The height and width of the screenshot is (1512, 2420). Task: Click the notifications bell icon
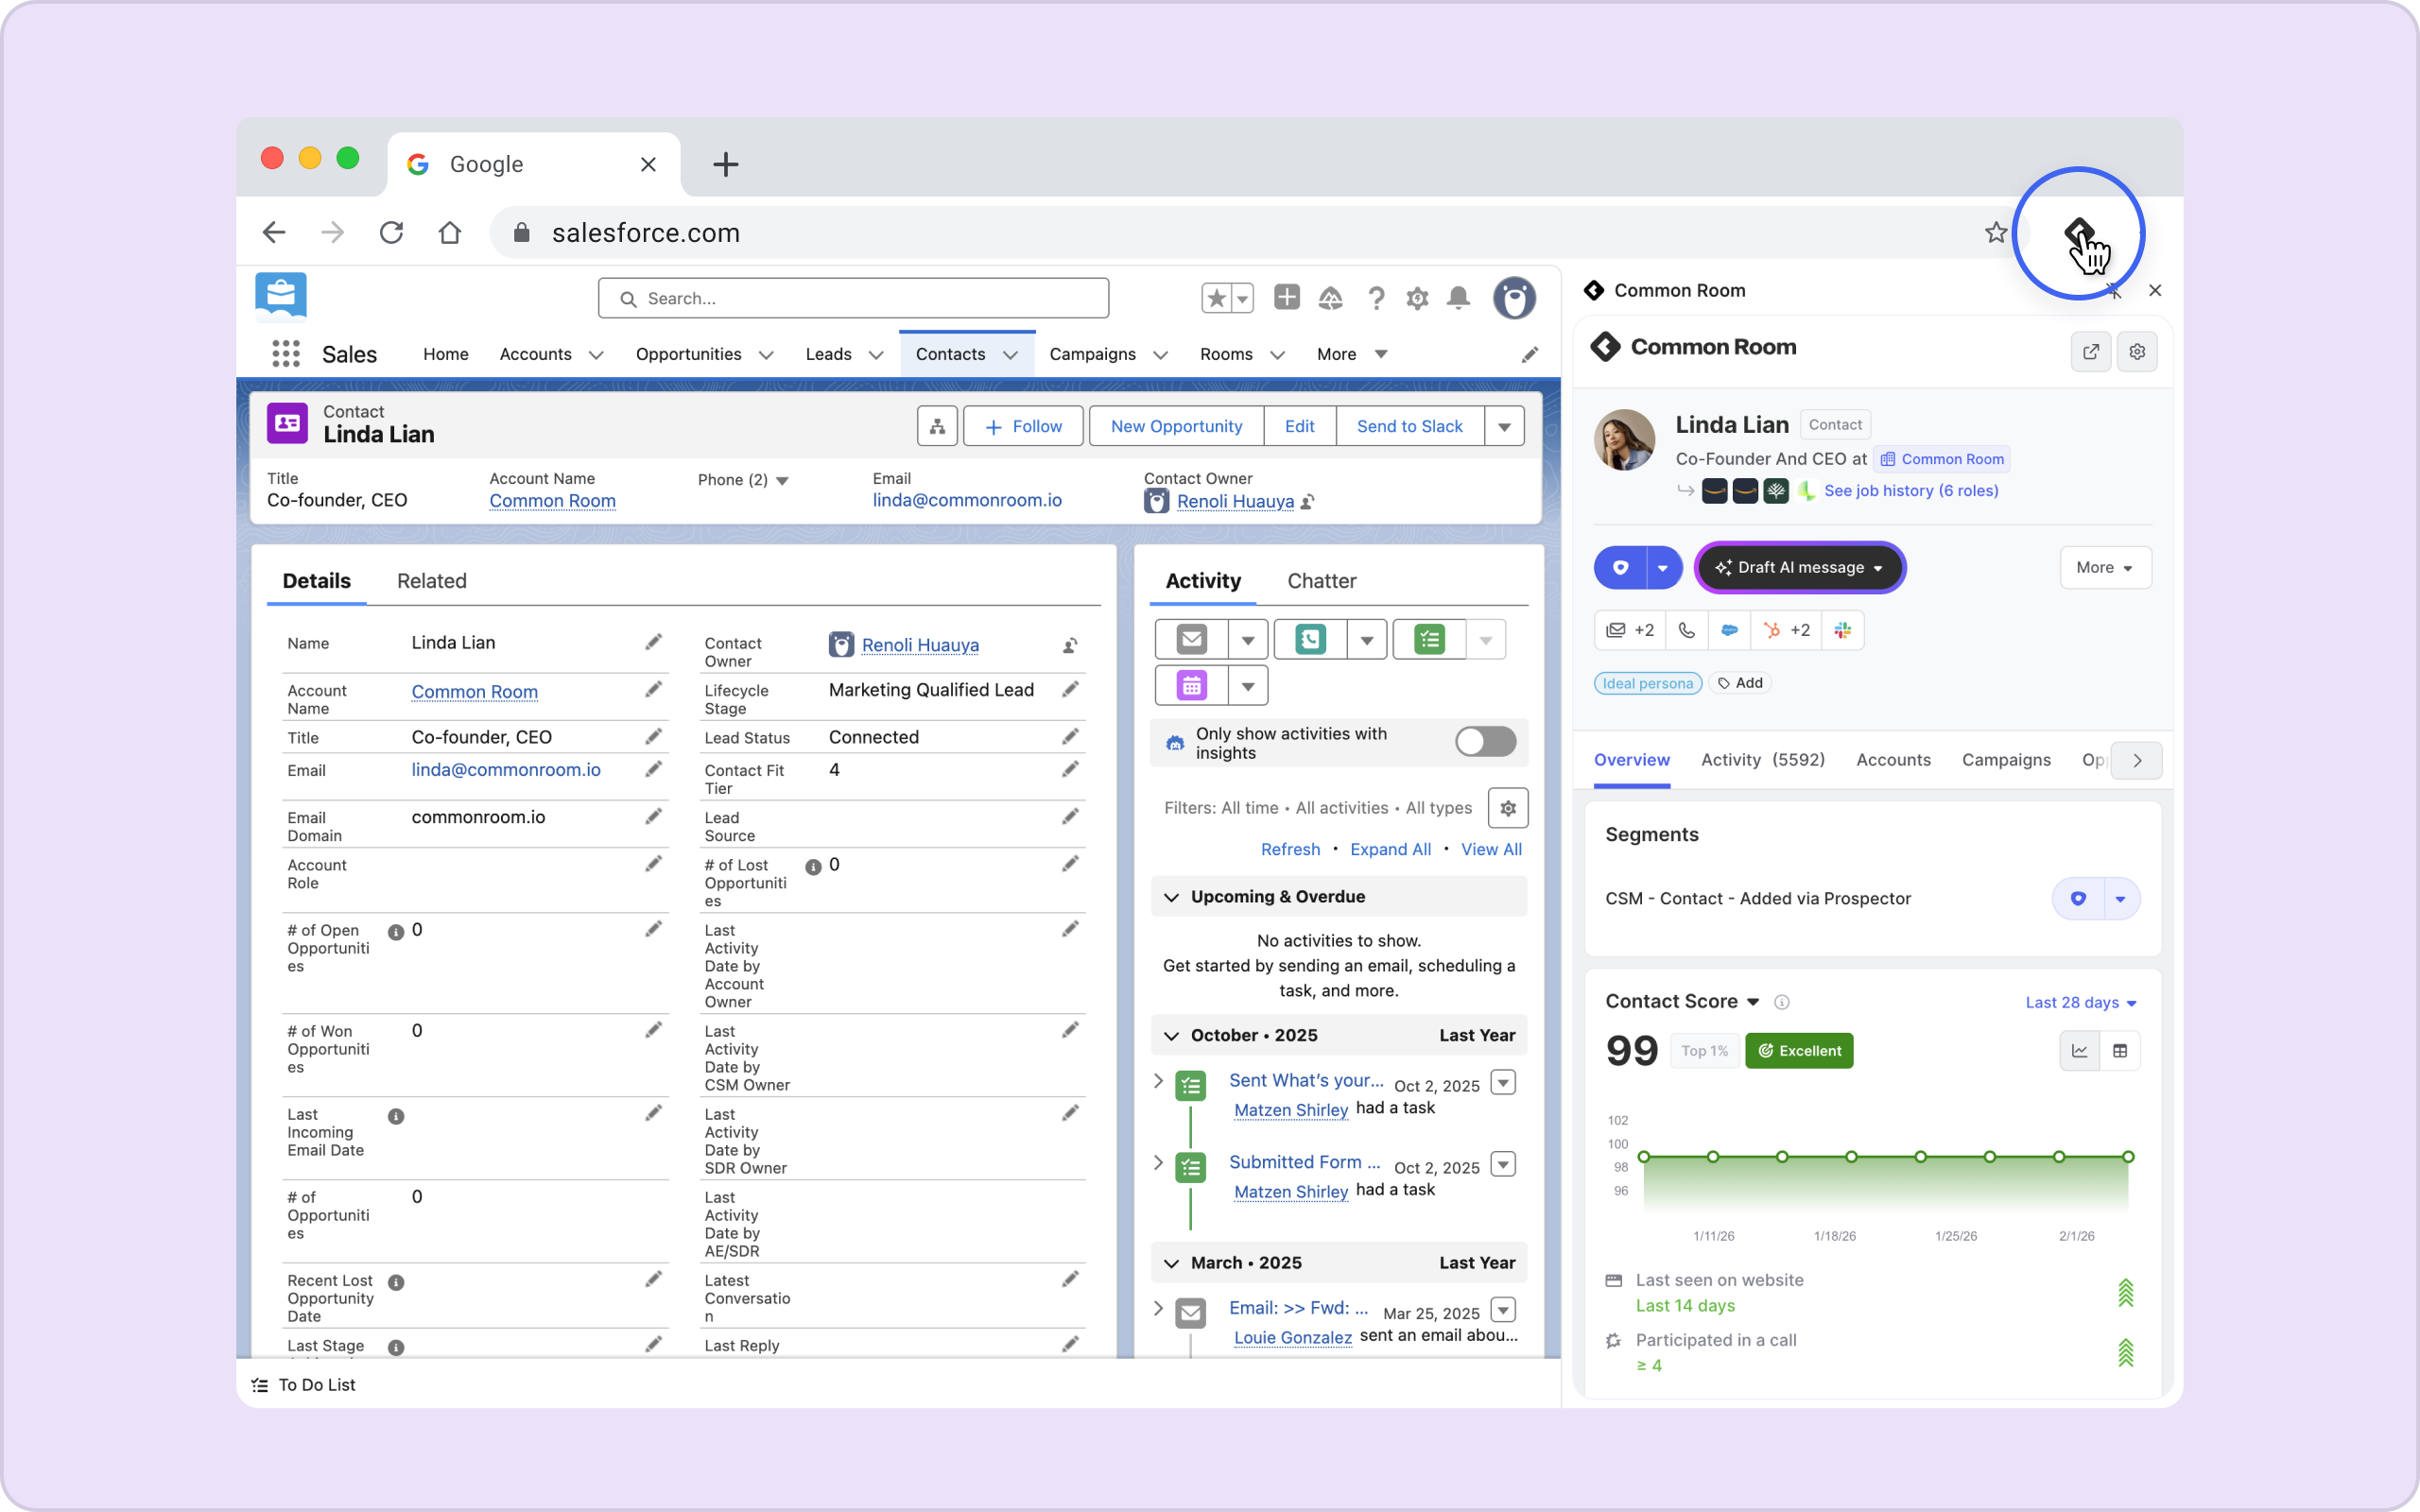(x=1459, y=298)
